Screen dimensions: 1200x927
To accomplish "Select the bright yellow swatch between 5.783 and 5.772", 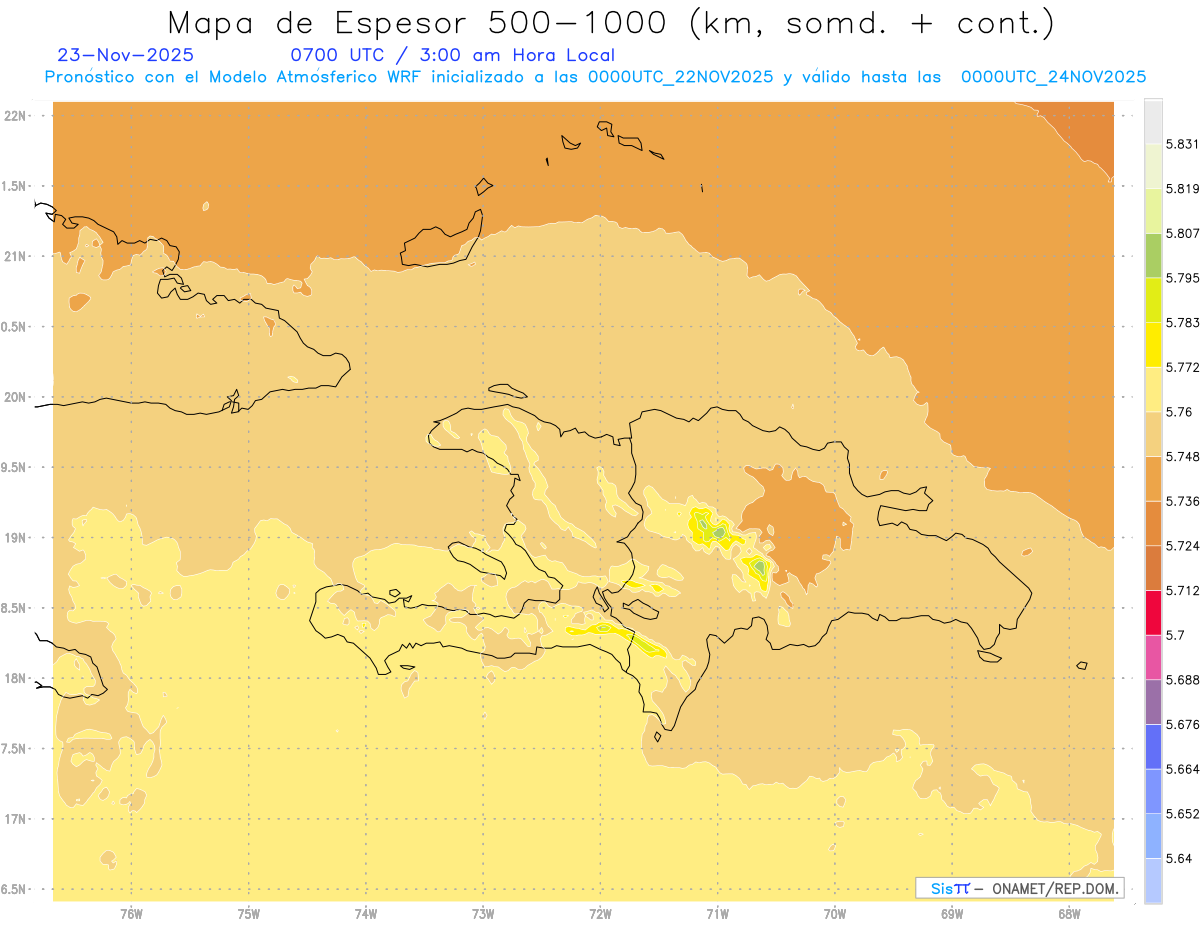I will coord(1153,344).
